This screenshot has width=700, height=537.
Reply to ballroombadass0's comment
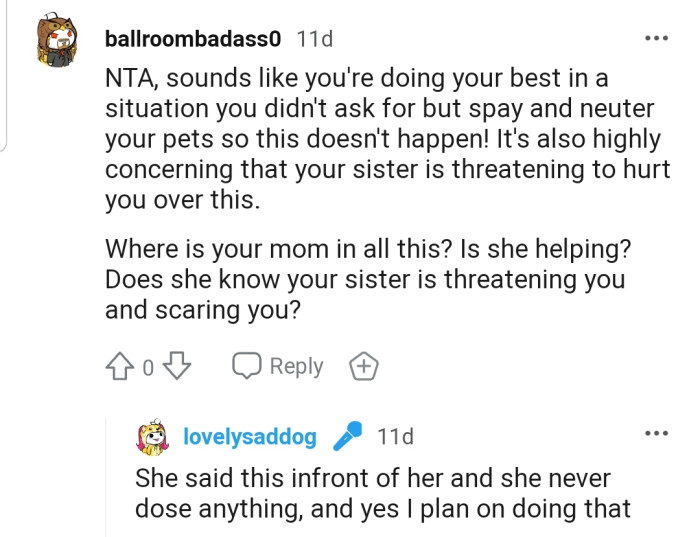click(x=278, y=367)
